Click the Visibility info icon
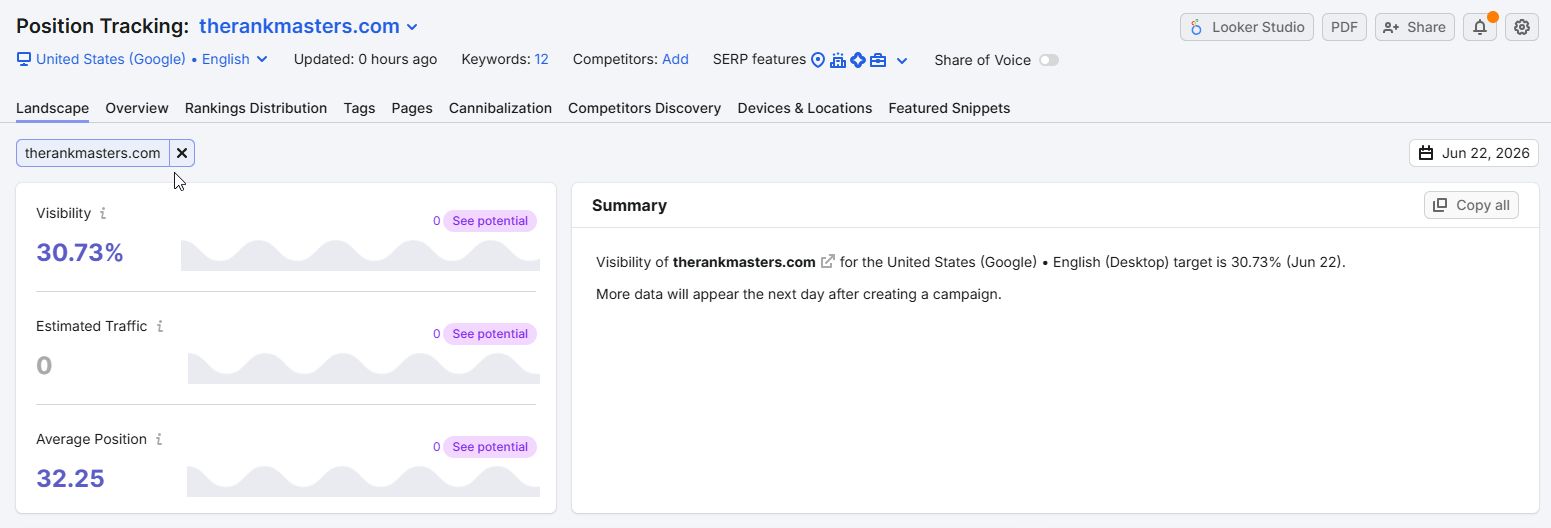The height and width of the screenshot is (528, 1551). [x=103, y=213]
